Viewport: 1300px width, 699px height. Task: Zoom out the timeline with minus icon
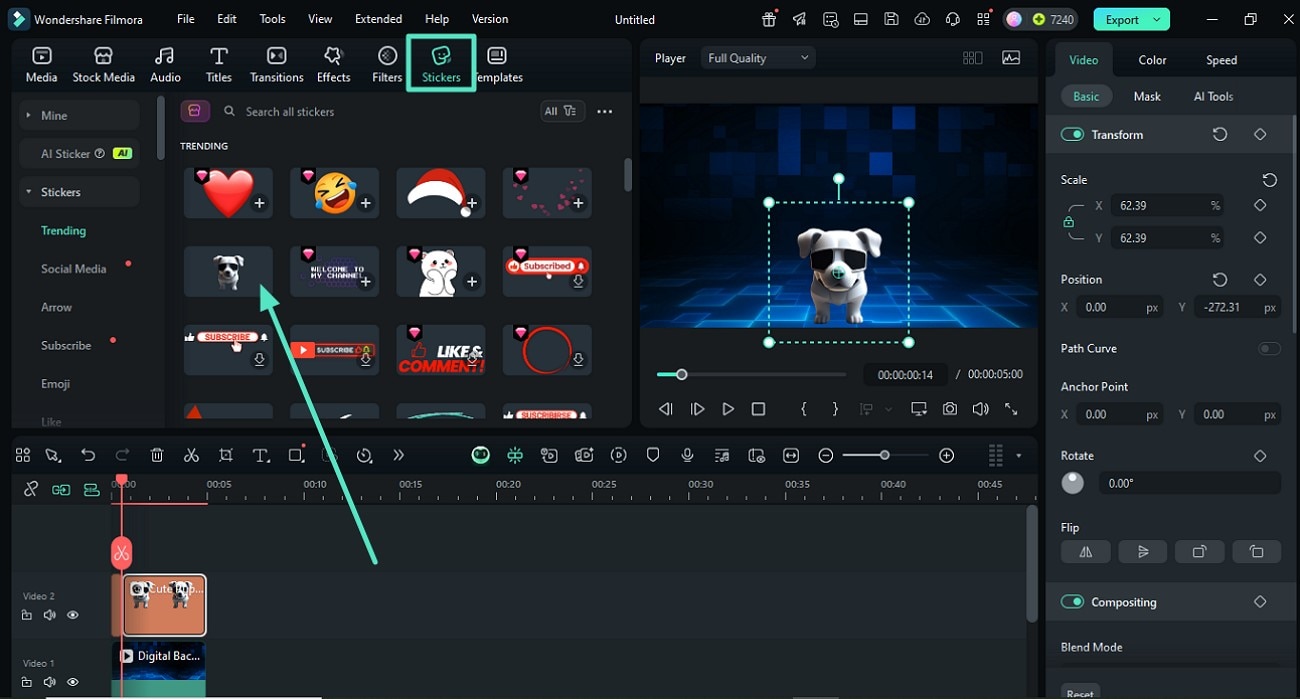pyautogui.click(x=826, y=455)
